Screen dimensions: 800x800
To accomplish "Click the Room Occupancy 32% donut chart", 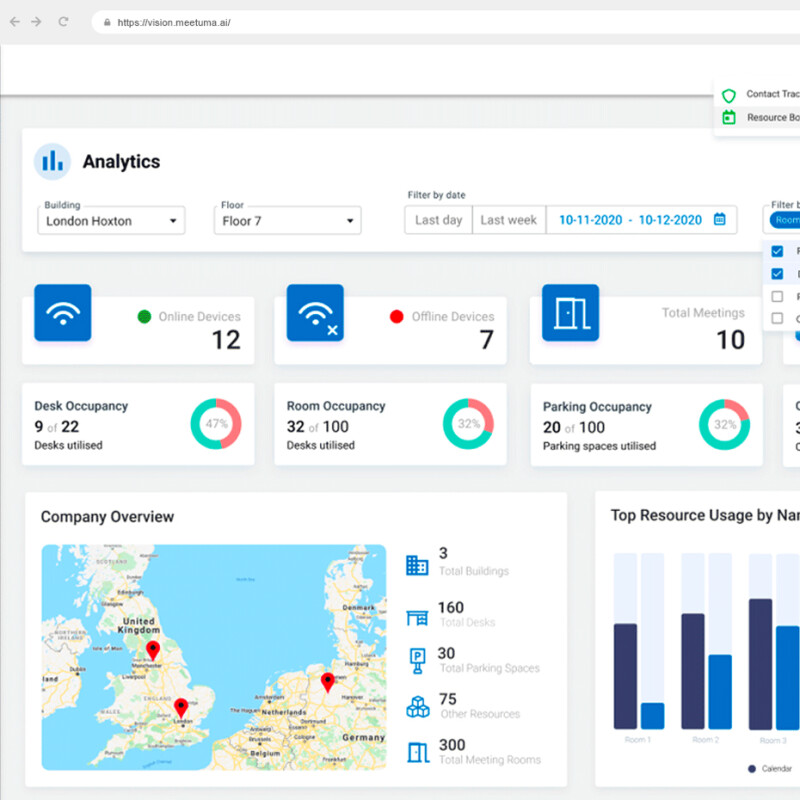I will coord(468,424).
